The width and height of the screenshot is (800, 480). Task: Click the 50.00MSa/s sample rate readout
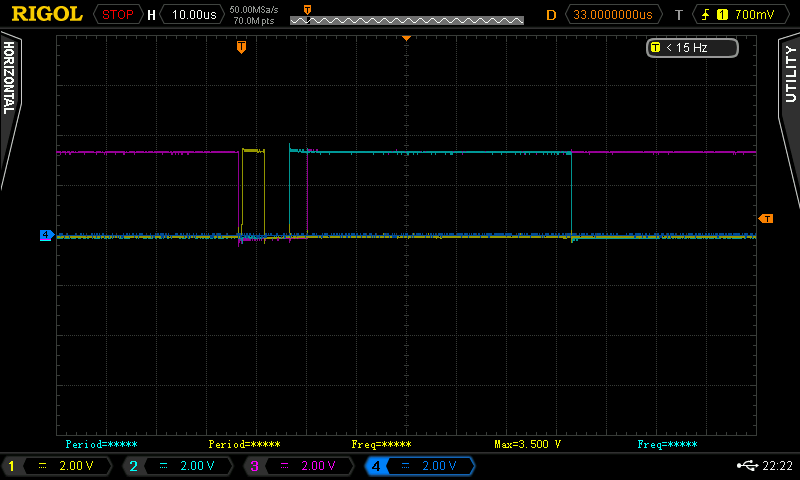point(254,9)
